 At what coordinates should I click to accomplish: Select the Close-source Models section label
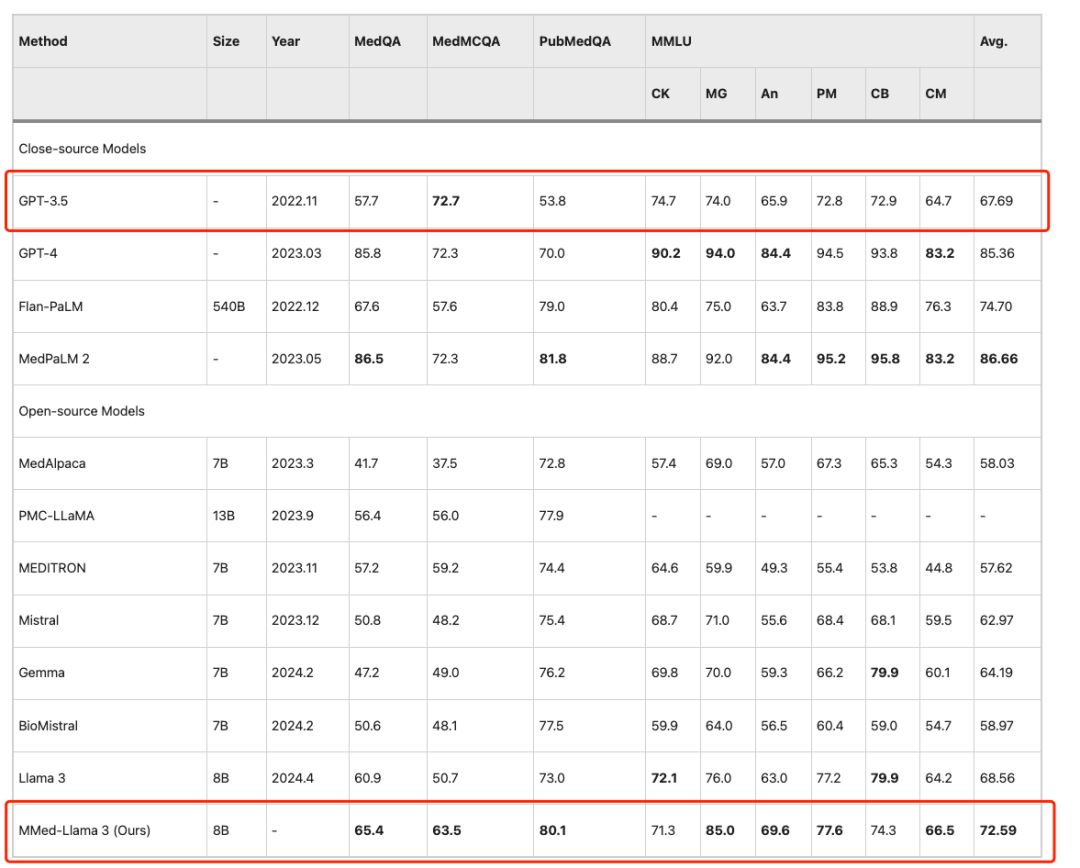[x=82, y=149]
